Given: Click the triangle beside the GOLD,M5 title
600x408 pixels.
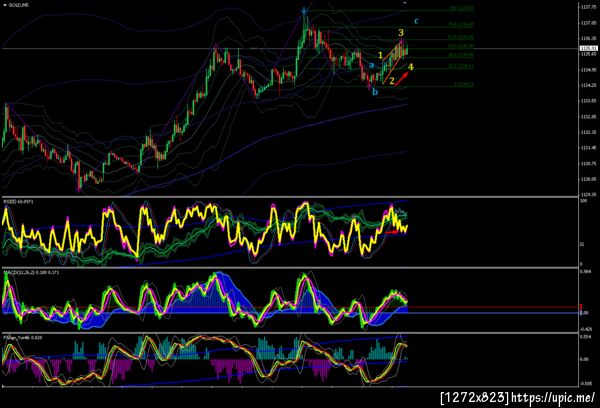Looking at the screenshot, I should tap(5, 5).
